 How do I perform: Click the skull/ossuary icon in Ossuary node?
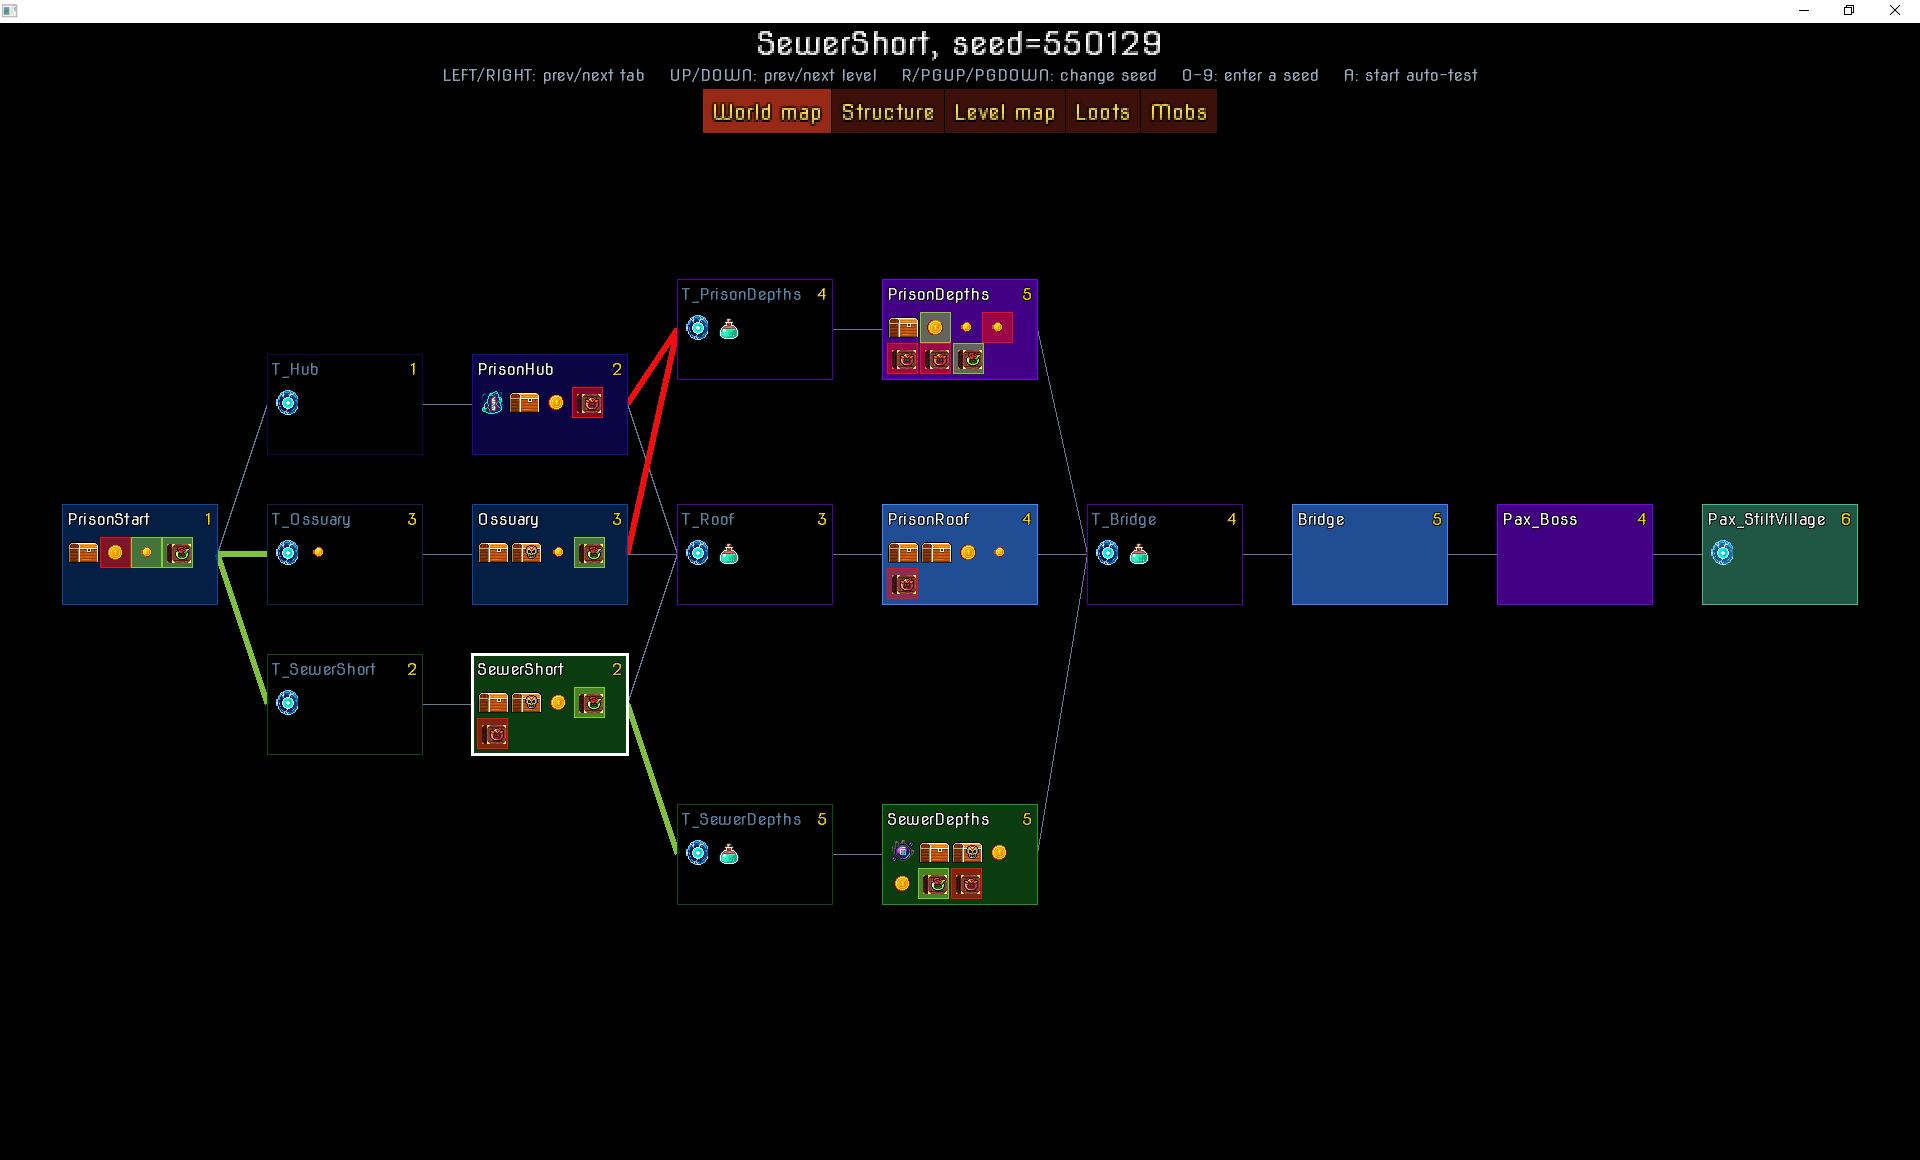click(x=528, y=554)
